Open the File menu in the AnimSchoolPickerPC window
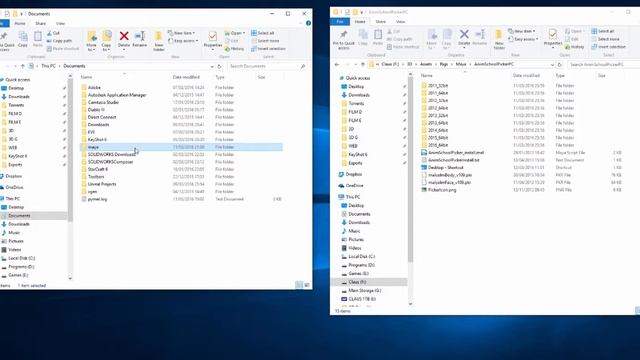The height and width of the screenshot is (360, 640). (x=340, y=22)
